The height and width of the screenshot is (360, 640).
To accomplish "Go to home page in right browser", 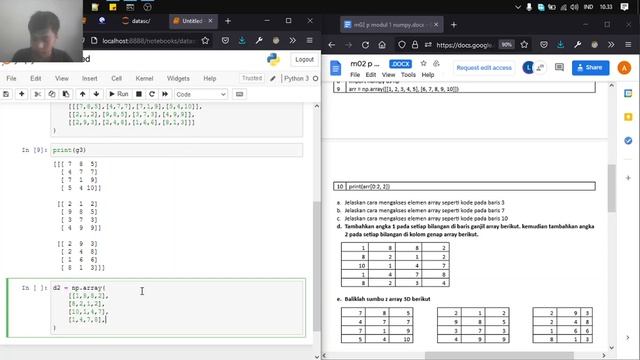I will point(382,45).
